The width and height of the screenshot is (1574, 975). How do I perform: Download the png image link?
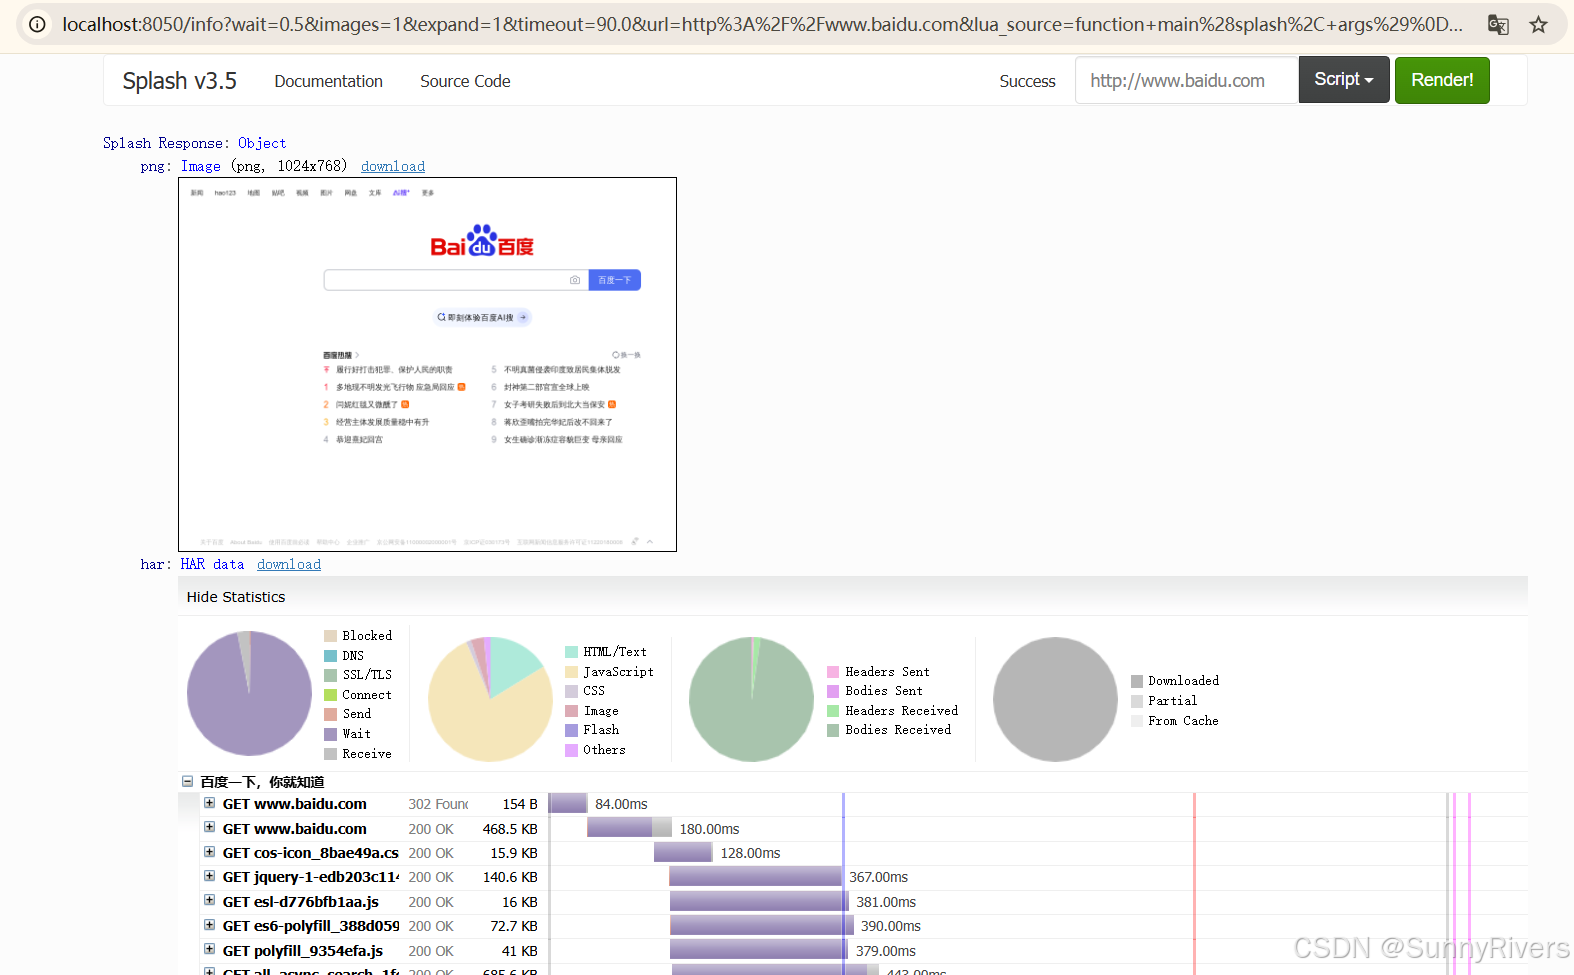393,166
